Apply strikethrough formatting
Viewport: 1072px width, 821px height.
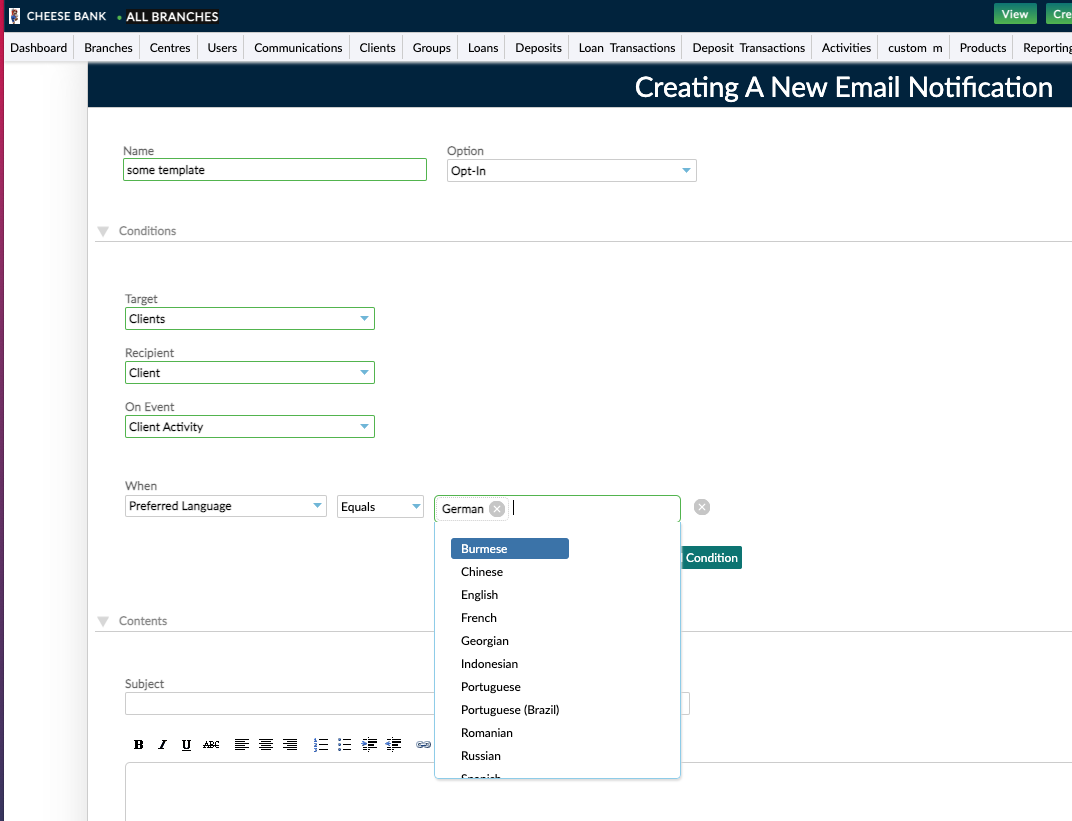(211, 744)
